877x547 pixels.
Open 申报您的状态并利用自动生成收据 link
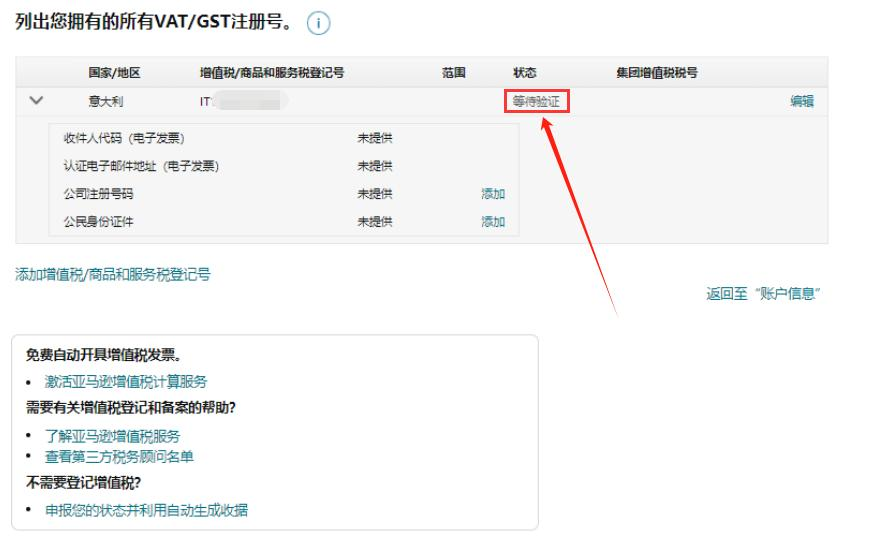pos(146,510)
